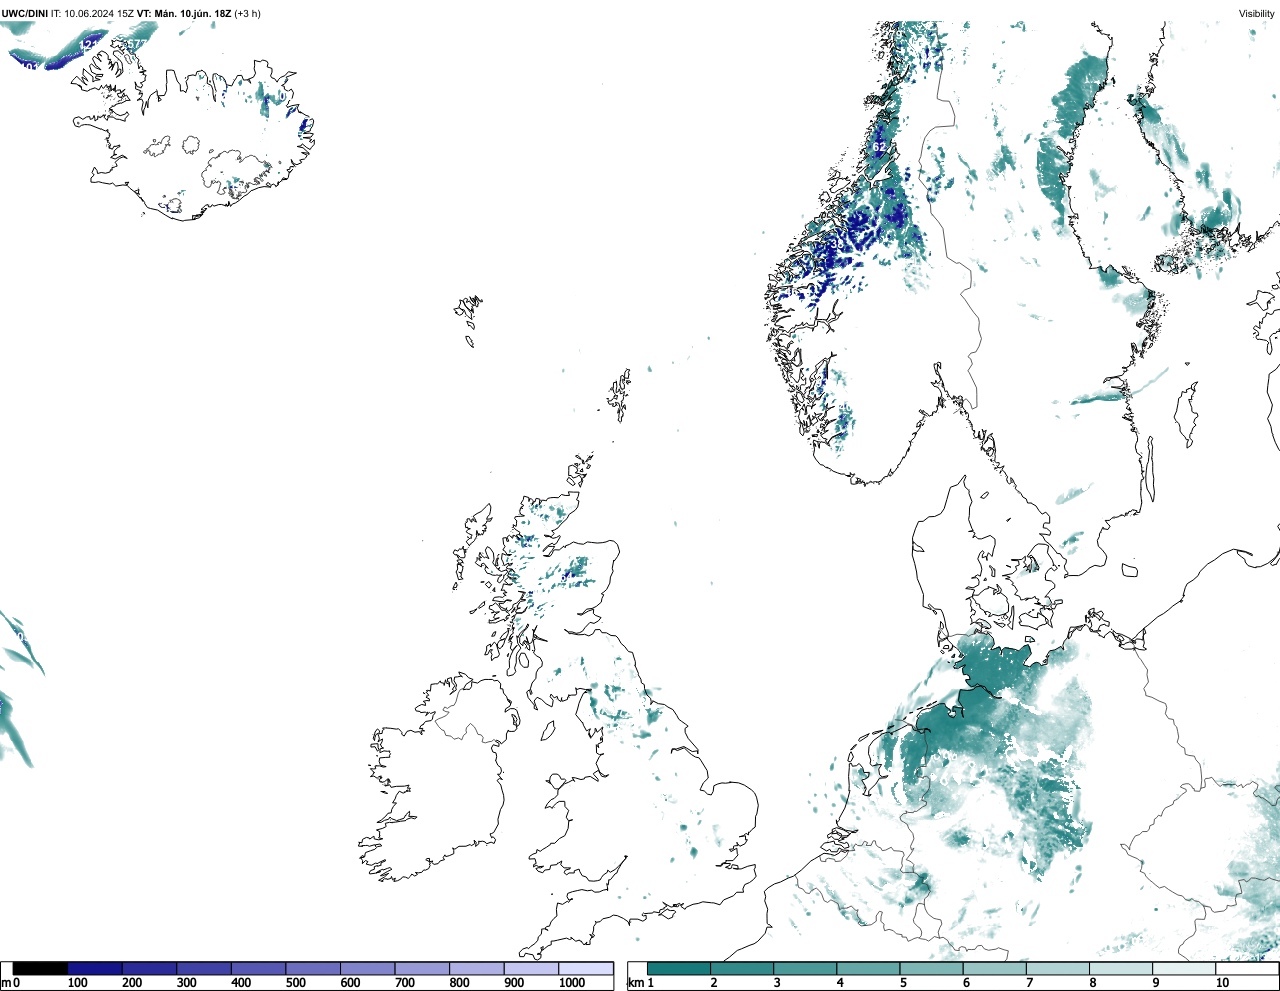Click the 'km' unit label of kilometers legend
This screenshot has height=991, width=1280.
(x=635, y=983)
